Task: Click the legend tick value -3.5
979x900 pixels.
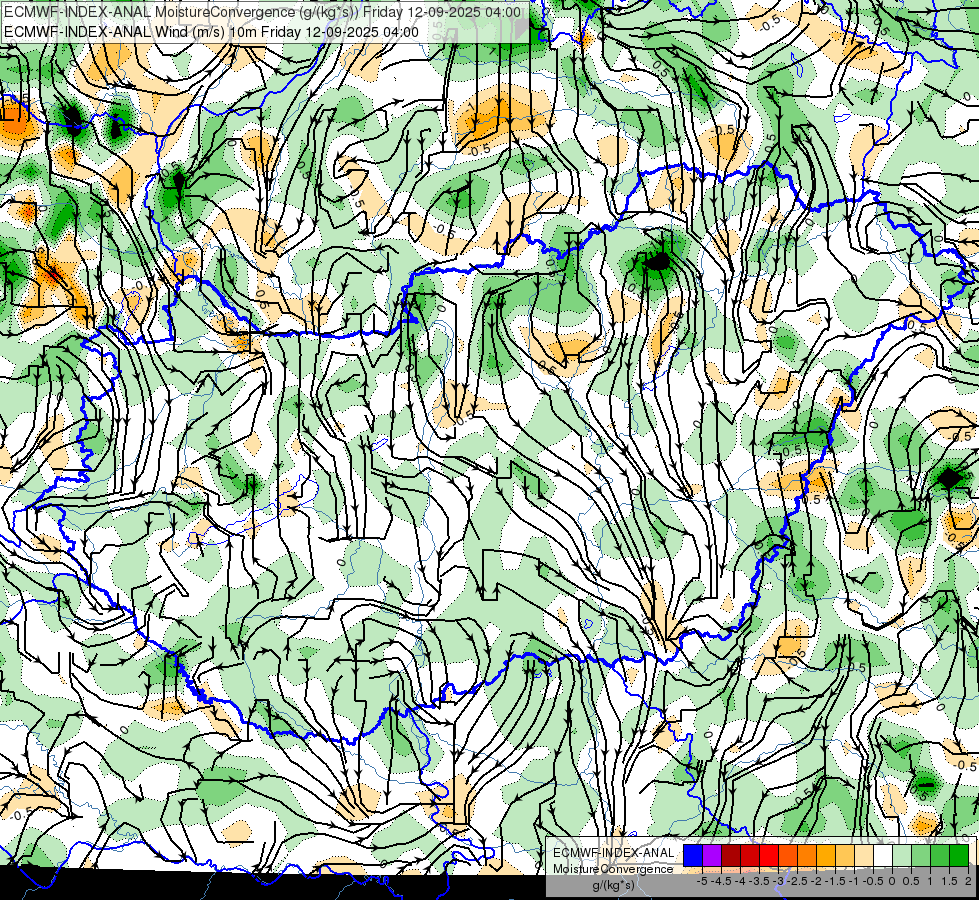Action: coord(759,881)
